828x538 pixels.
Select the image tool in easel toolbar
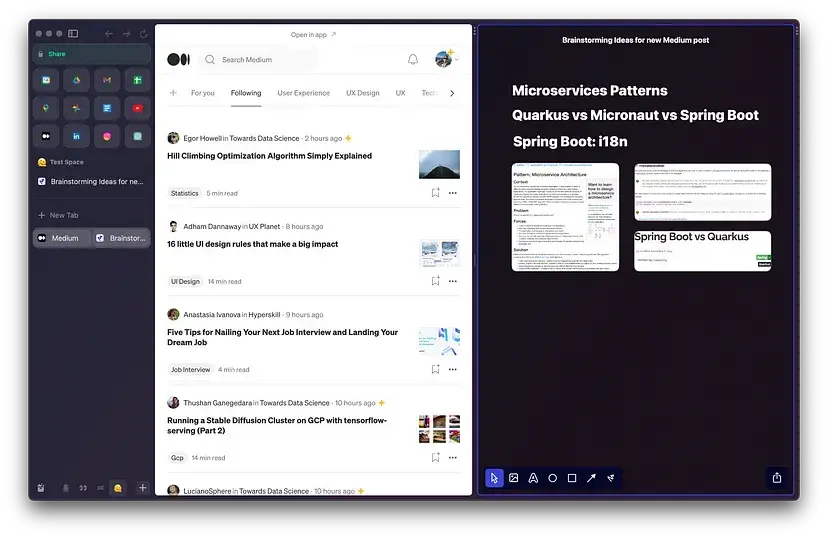(x=514, y=478)
